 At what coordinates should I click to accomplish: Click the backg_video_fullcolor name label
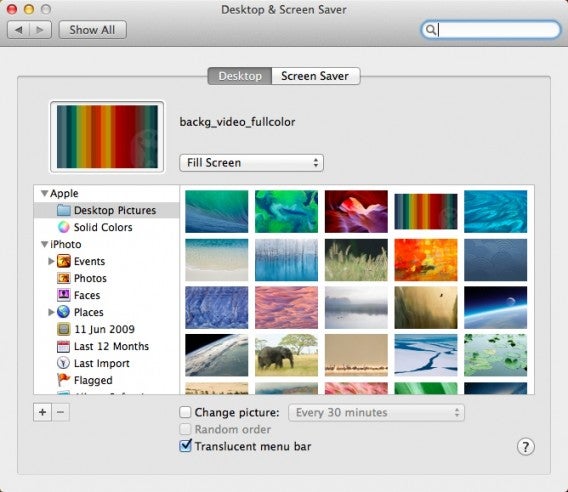237,122
